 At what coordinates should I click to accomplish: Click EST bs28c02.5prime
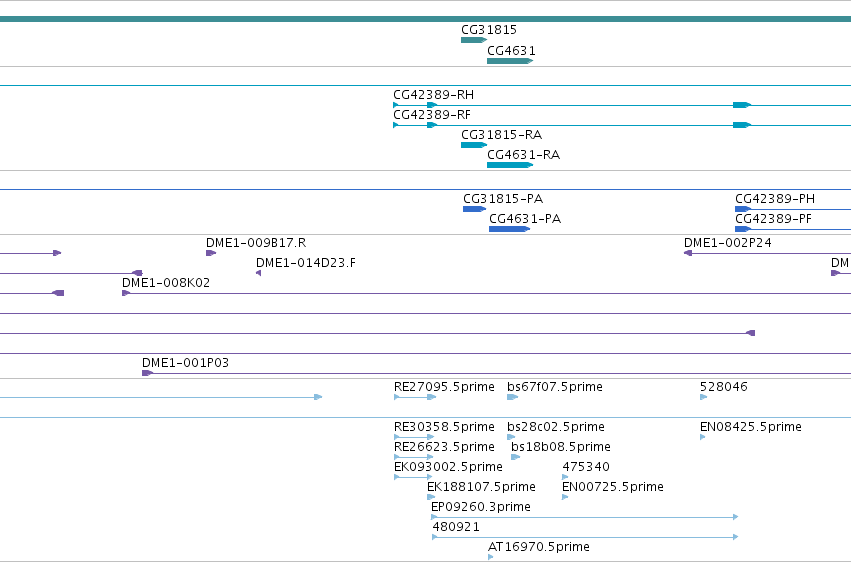point(556,427)
